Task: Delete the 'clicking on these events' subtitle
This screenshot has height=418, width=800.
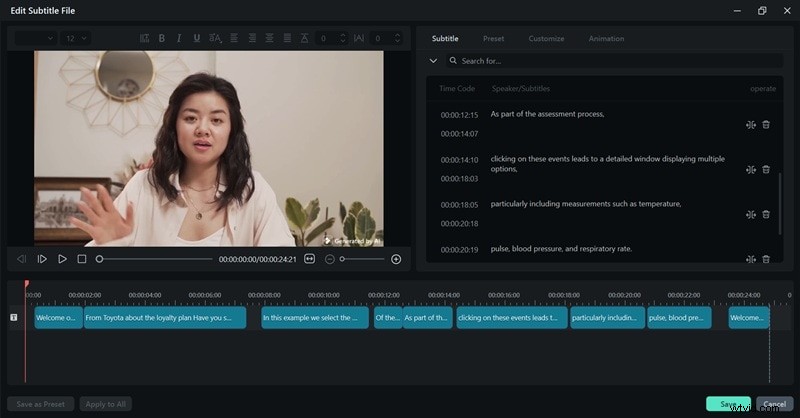Action: tap(766, 169)
